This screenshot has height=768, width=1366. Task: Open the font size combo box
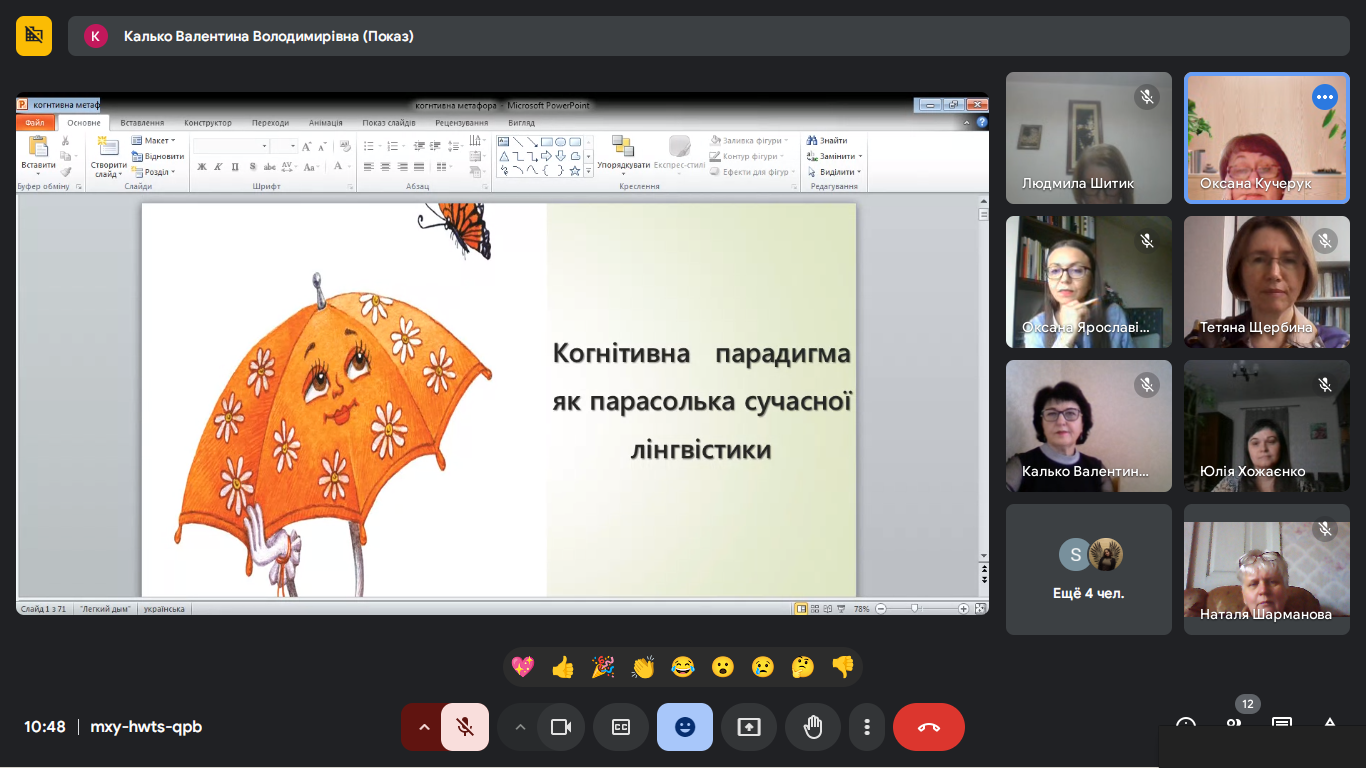[x=284, y=146]
